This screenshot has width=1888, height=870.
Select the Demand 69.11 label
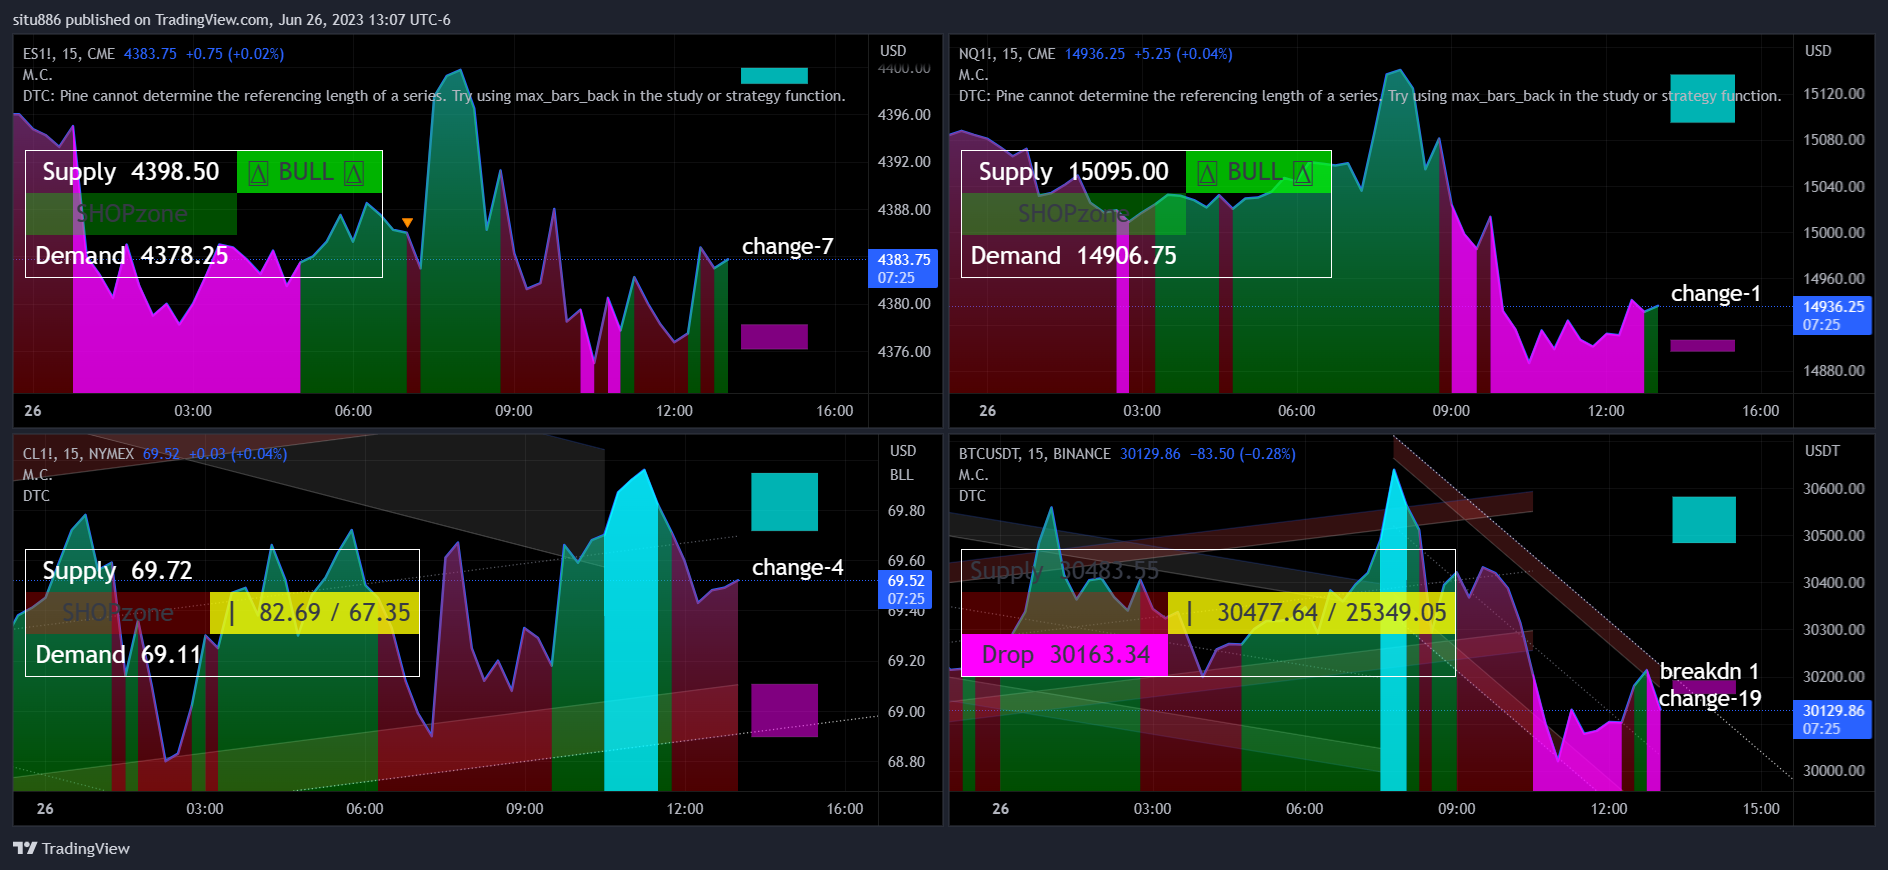[118, 655]
